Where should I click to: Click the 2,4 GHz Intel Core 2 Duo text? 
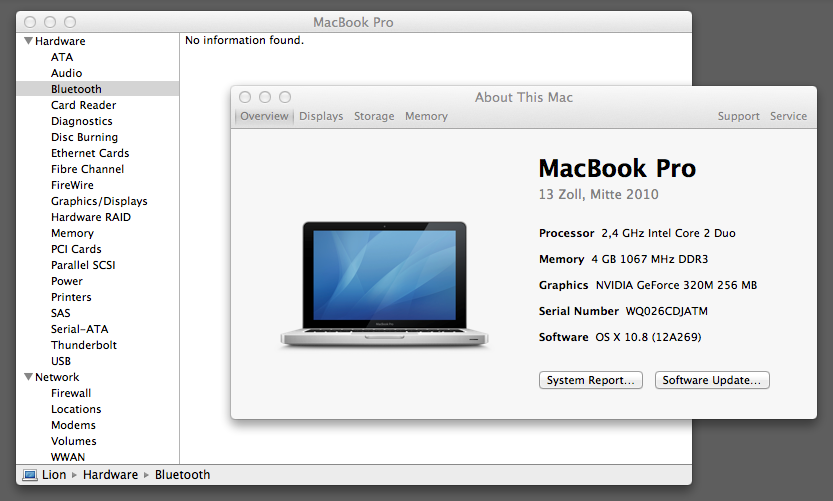(x=668, y=233)
